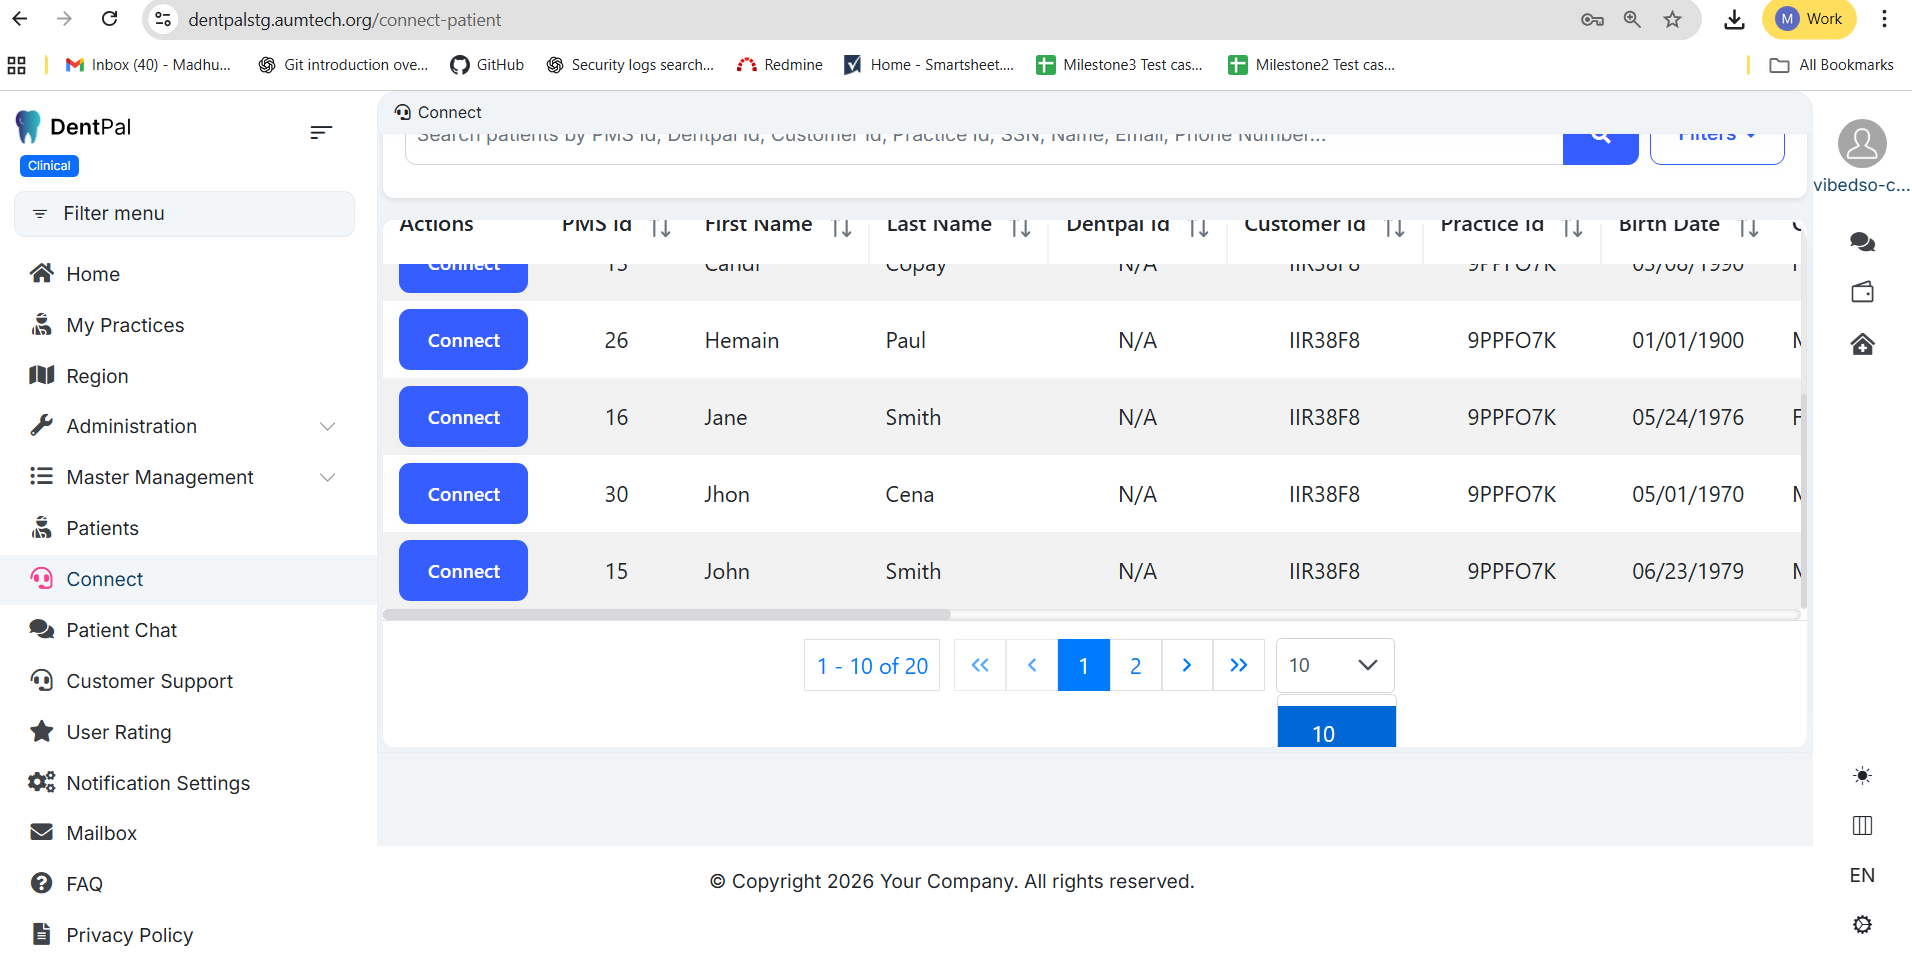The width and height of the screenshot is (1912, 966).
Task: Click the Filter menu search field
Action: coord(184,214)
